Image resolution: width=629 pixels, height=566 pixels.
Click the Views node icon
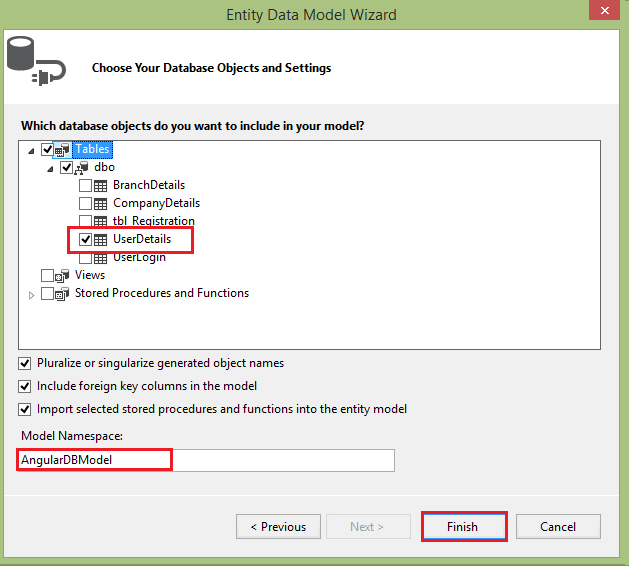(x=64, y=276)
